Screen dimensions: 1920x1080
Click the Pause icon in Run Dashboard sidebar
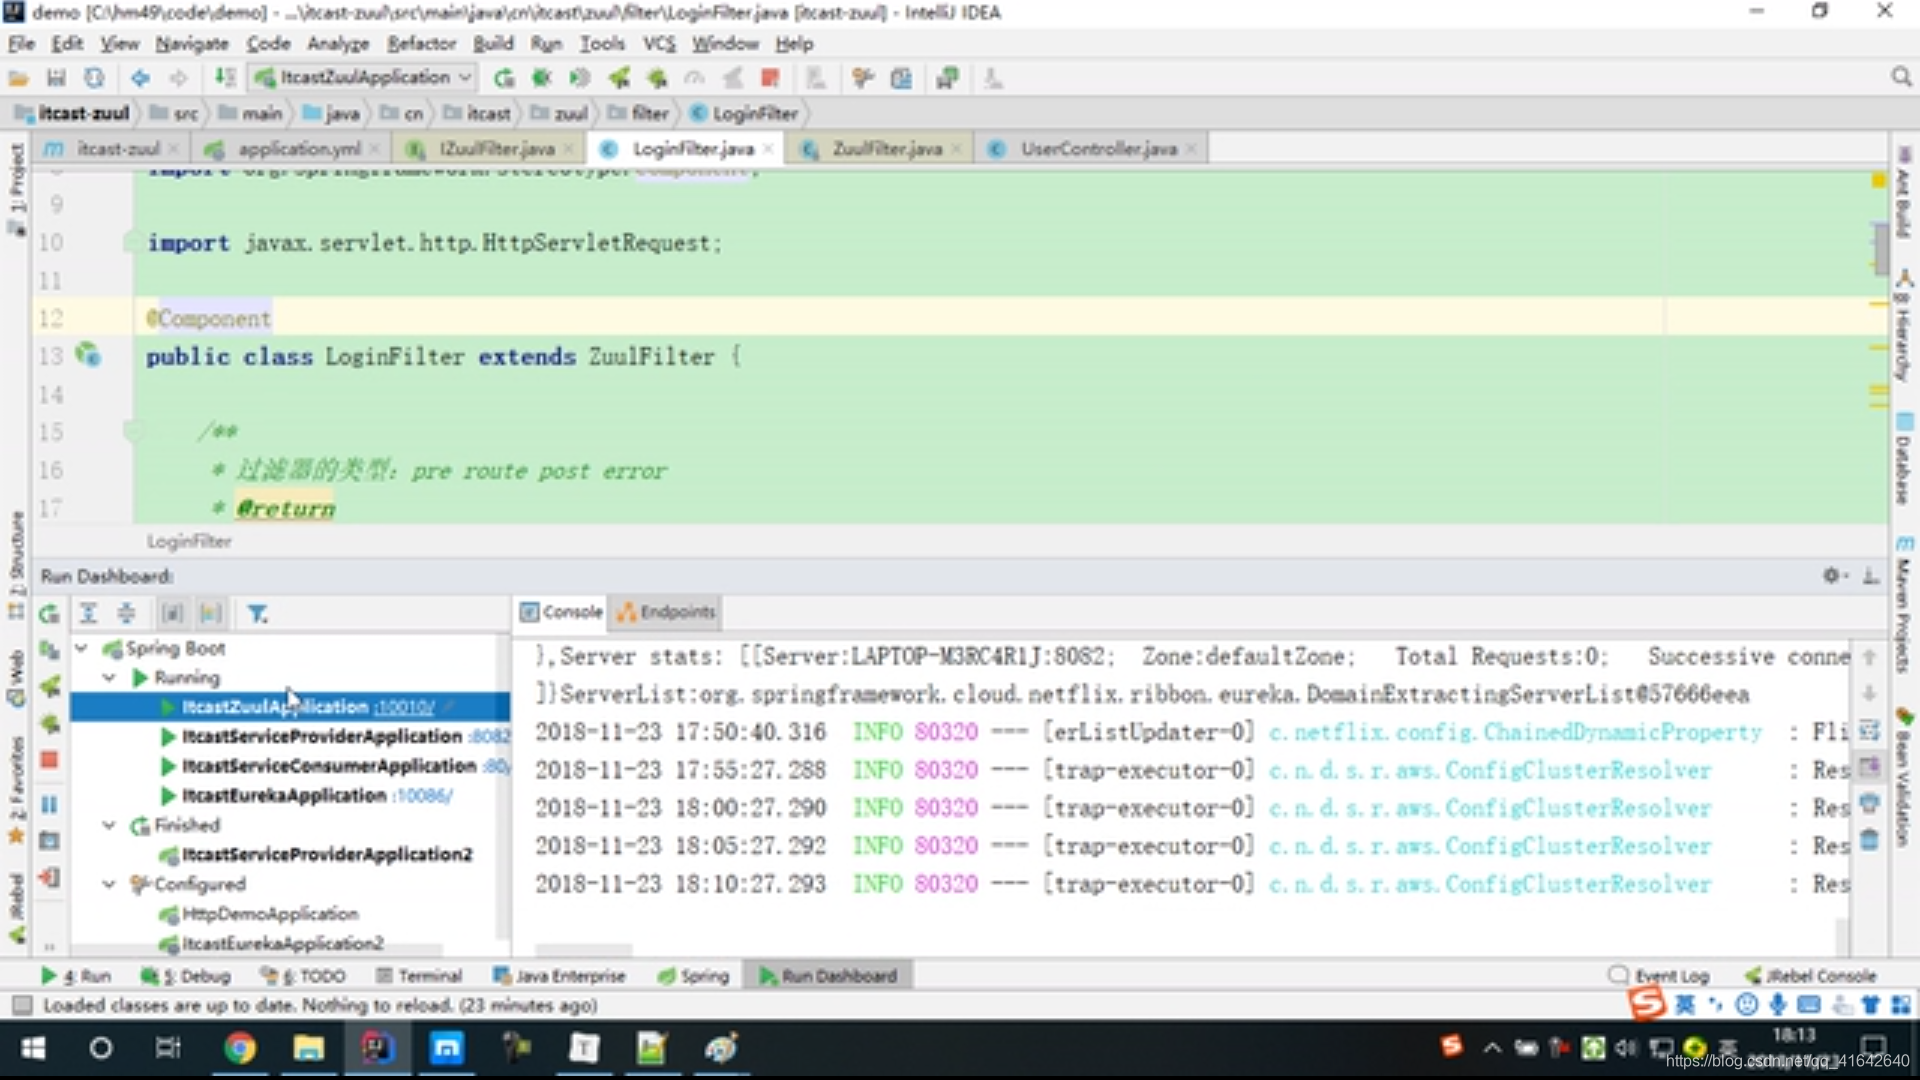coord(49,804)
